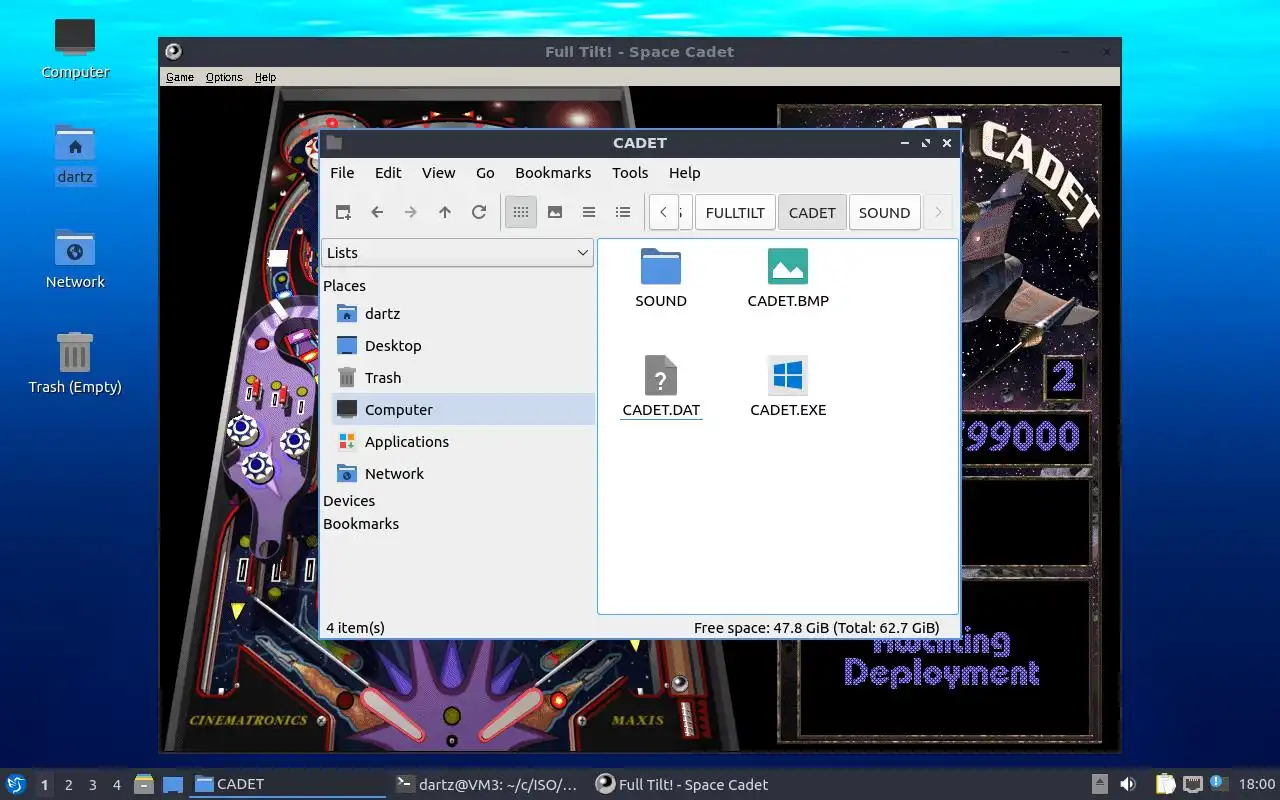Open a new tab in file manager
Screen dimensions: 1280x800
[x=343, y=212]
